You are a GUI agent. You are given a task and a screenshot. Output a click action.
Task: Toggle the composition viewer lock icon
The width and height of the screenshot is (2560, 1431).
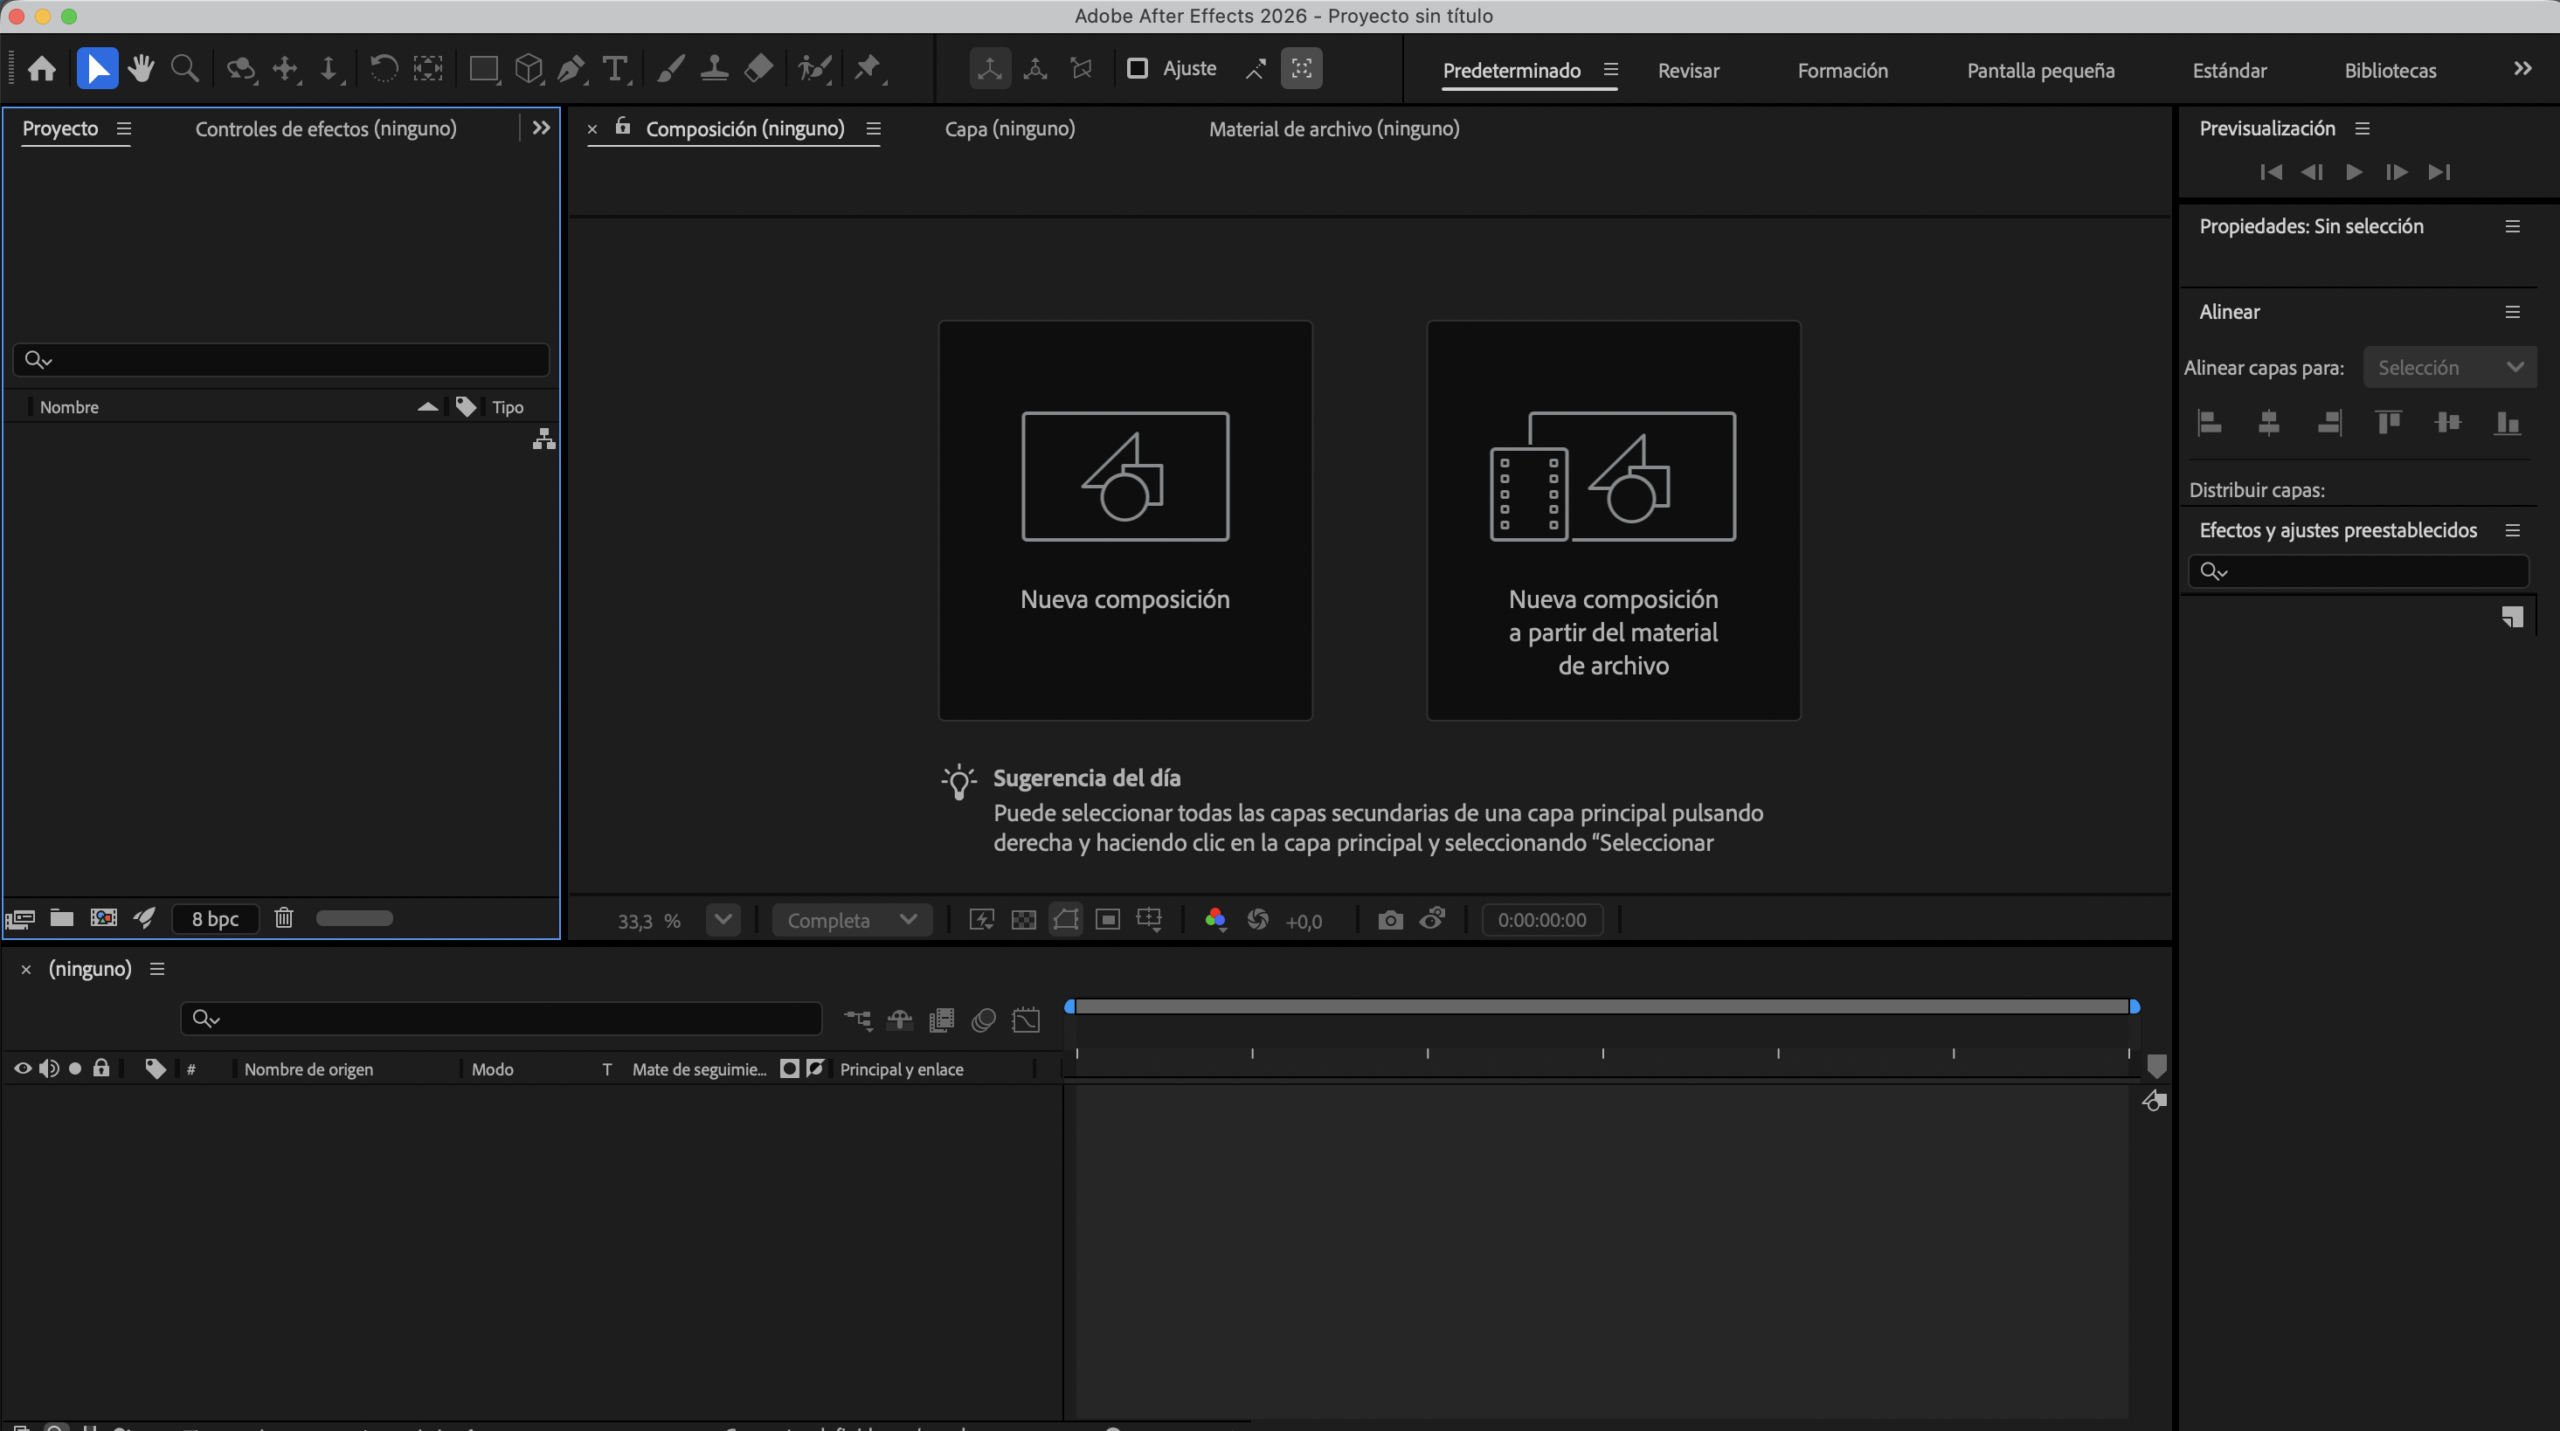coord(623,127)
